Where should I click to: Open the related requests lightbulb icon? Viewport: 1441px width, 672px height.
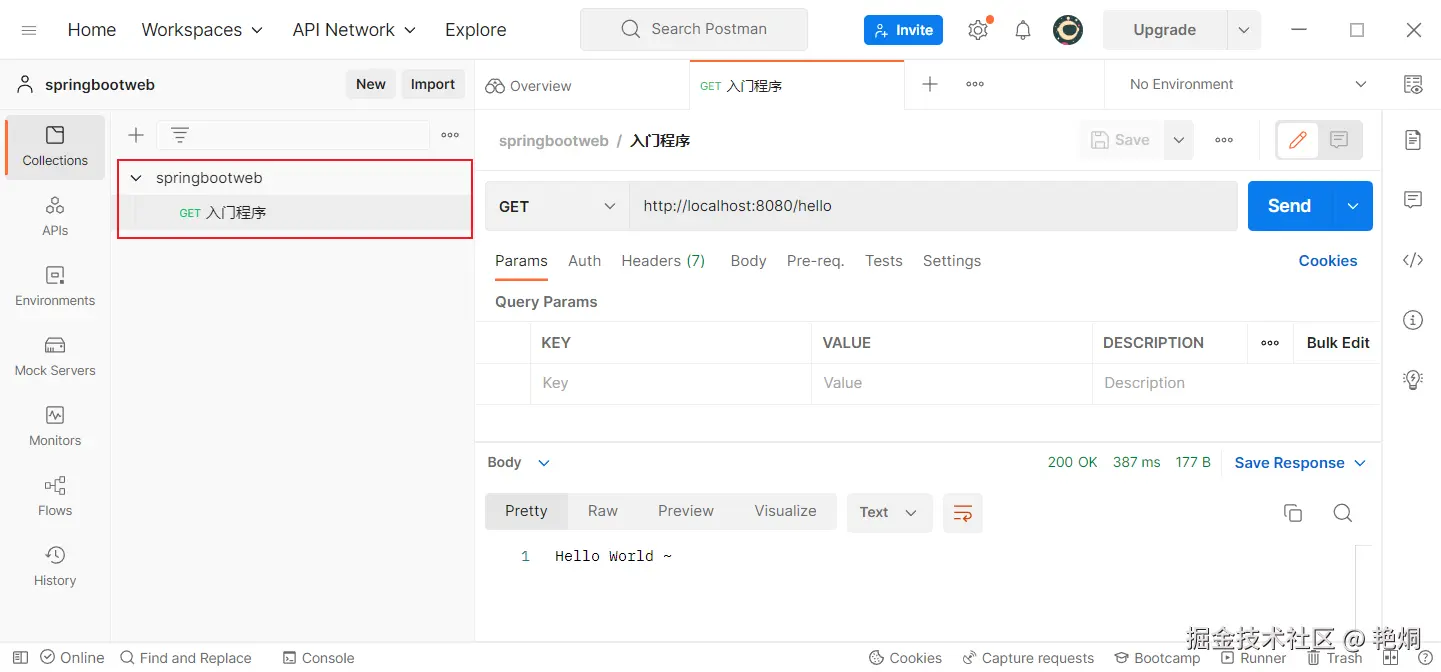pos(1413,379)
